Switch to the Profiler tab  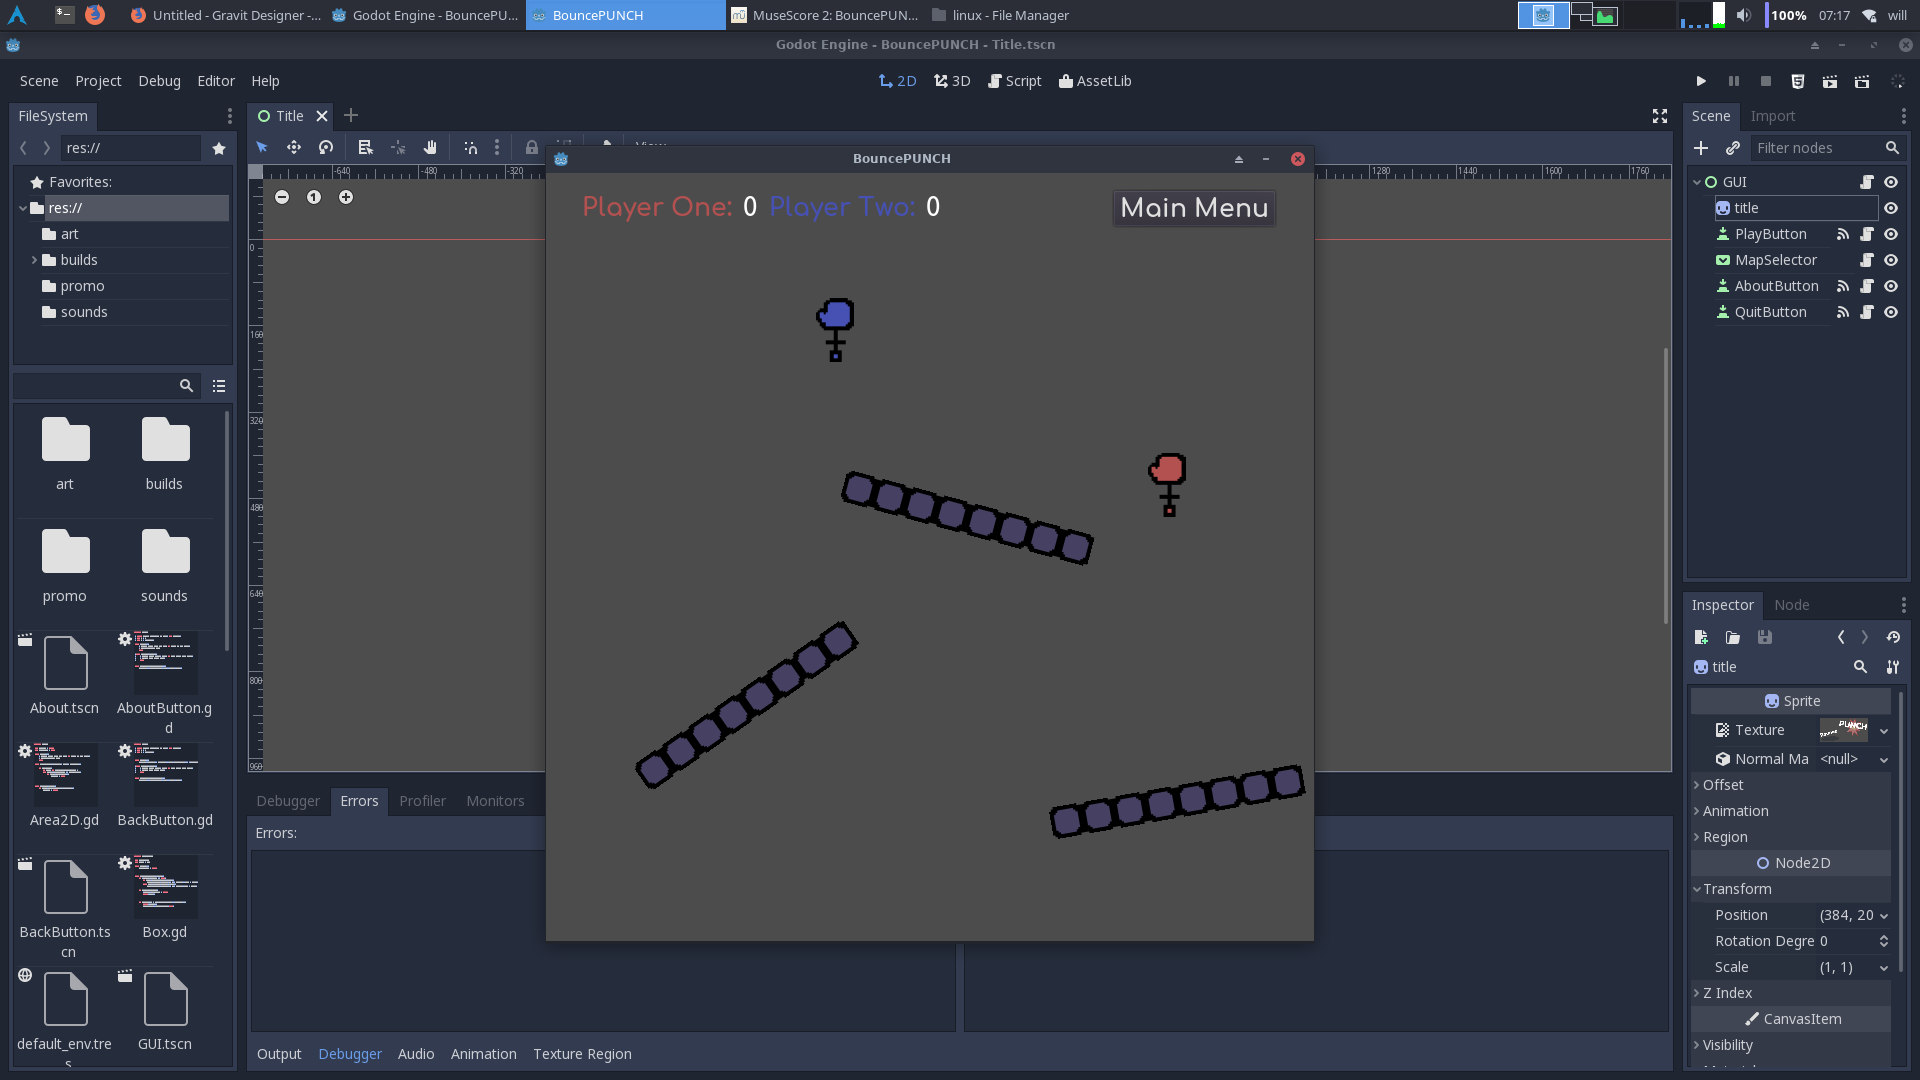click(422, 801)
